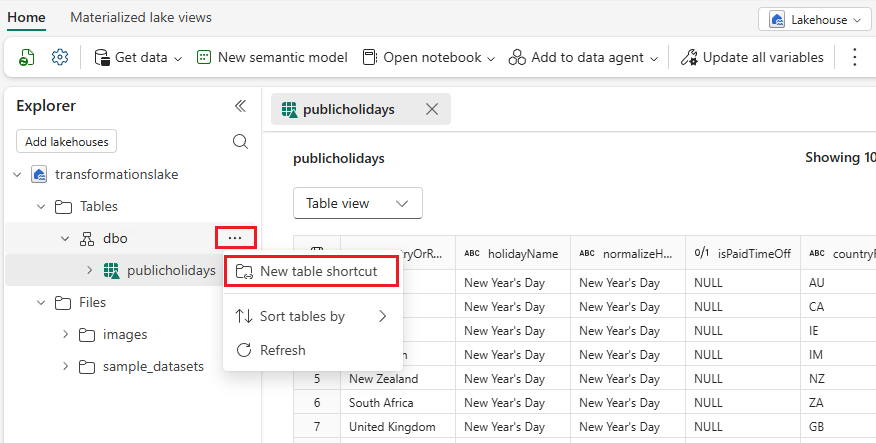Screen dimensions: 876x443
Task: Open Sort tables by submenu
Action: pos(312,317)
